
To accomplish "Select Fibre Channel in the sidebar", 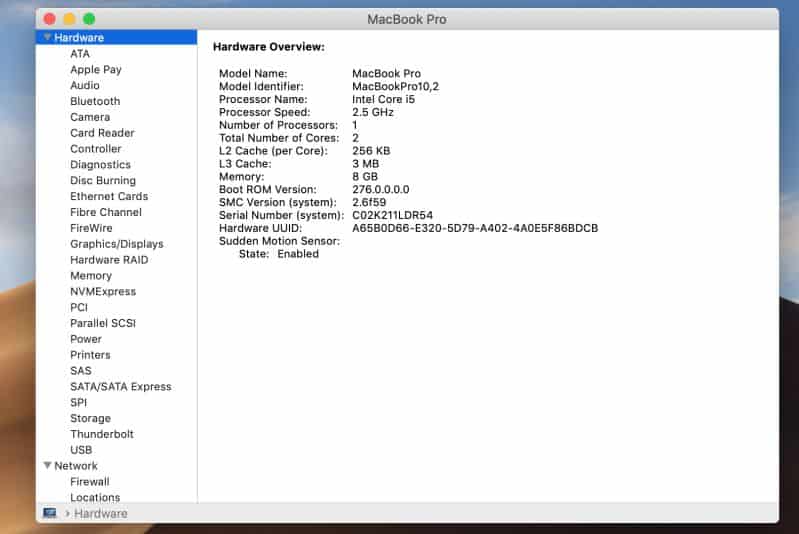I will click(x=106, y=212).
